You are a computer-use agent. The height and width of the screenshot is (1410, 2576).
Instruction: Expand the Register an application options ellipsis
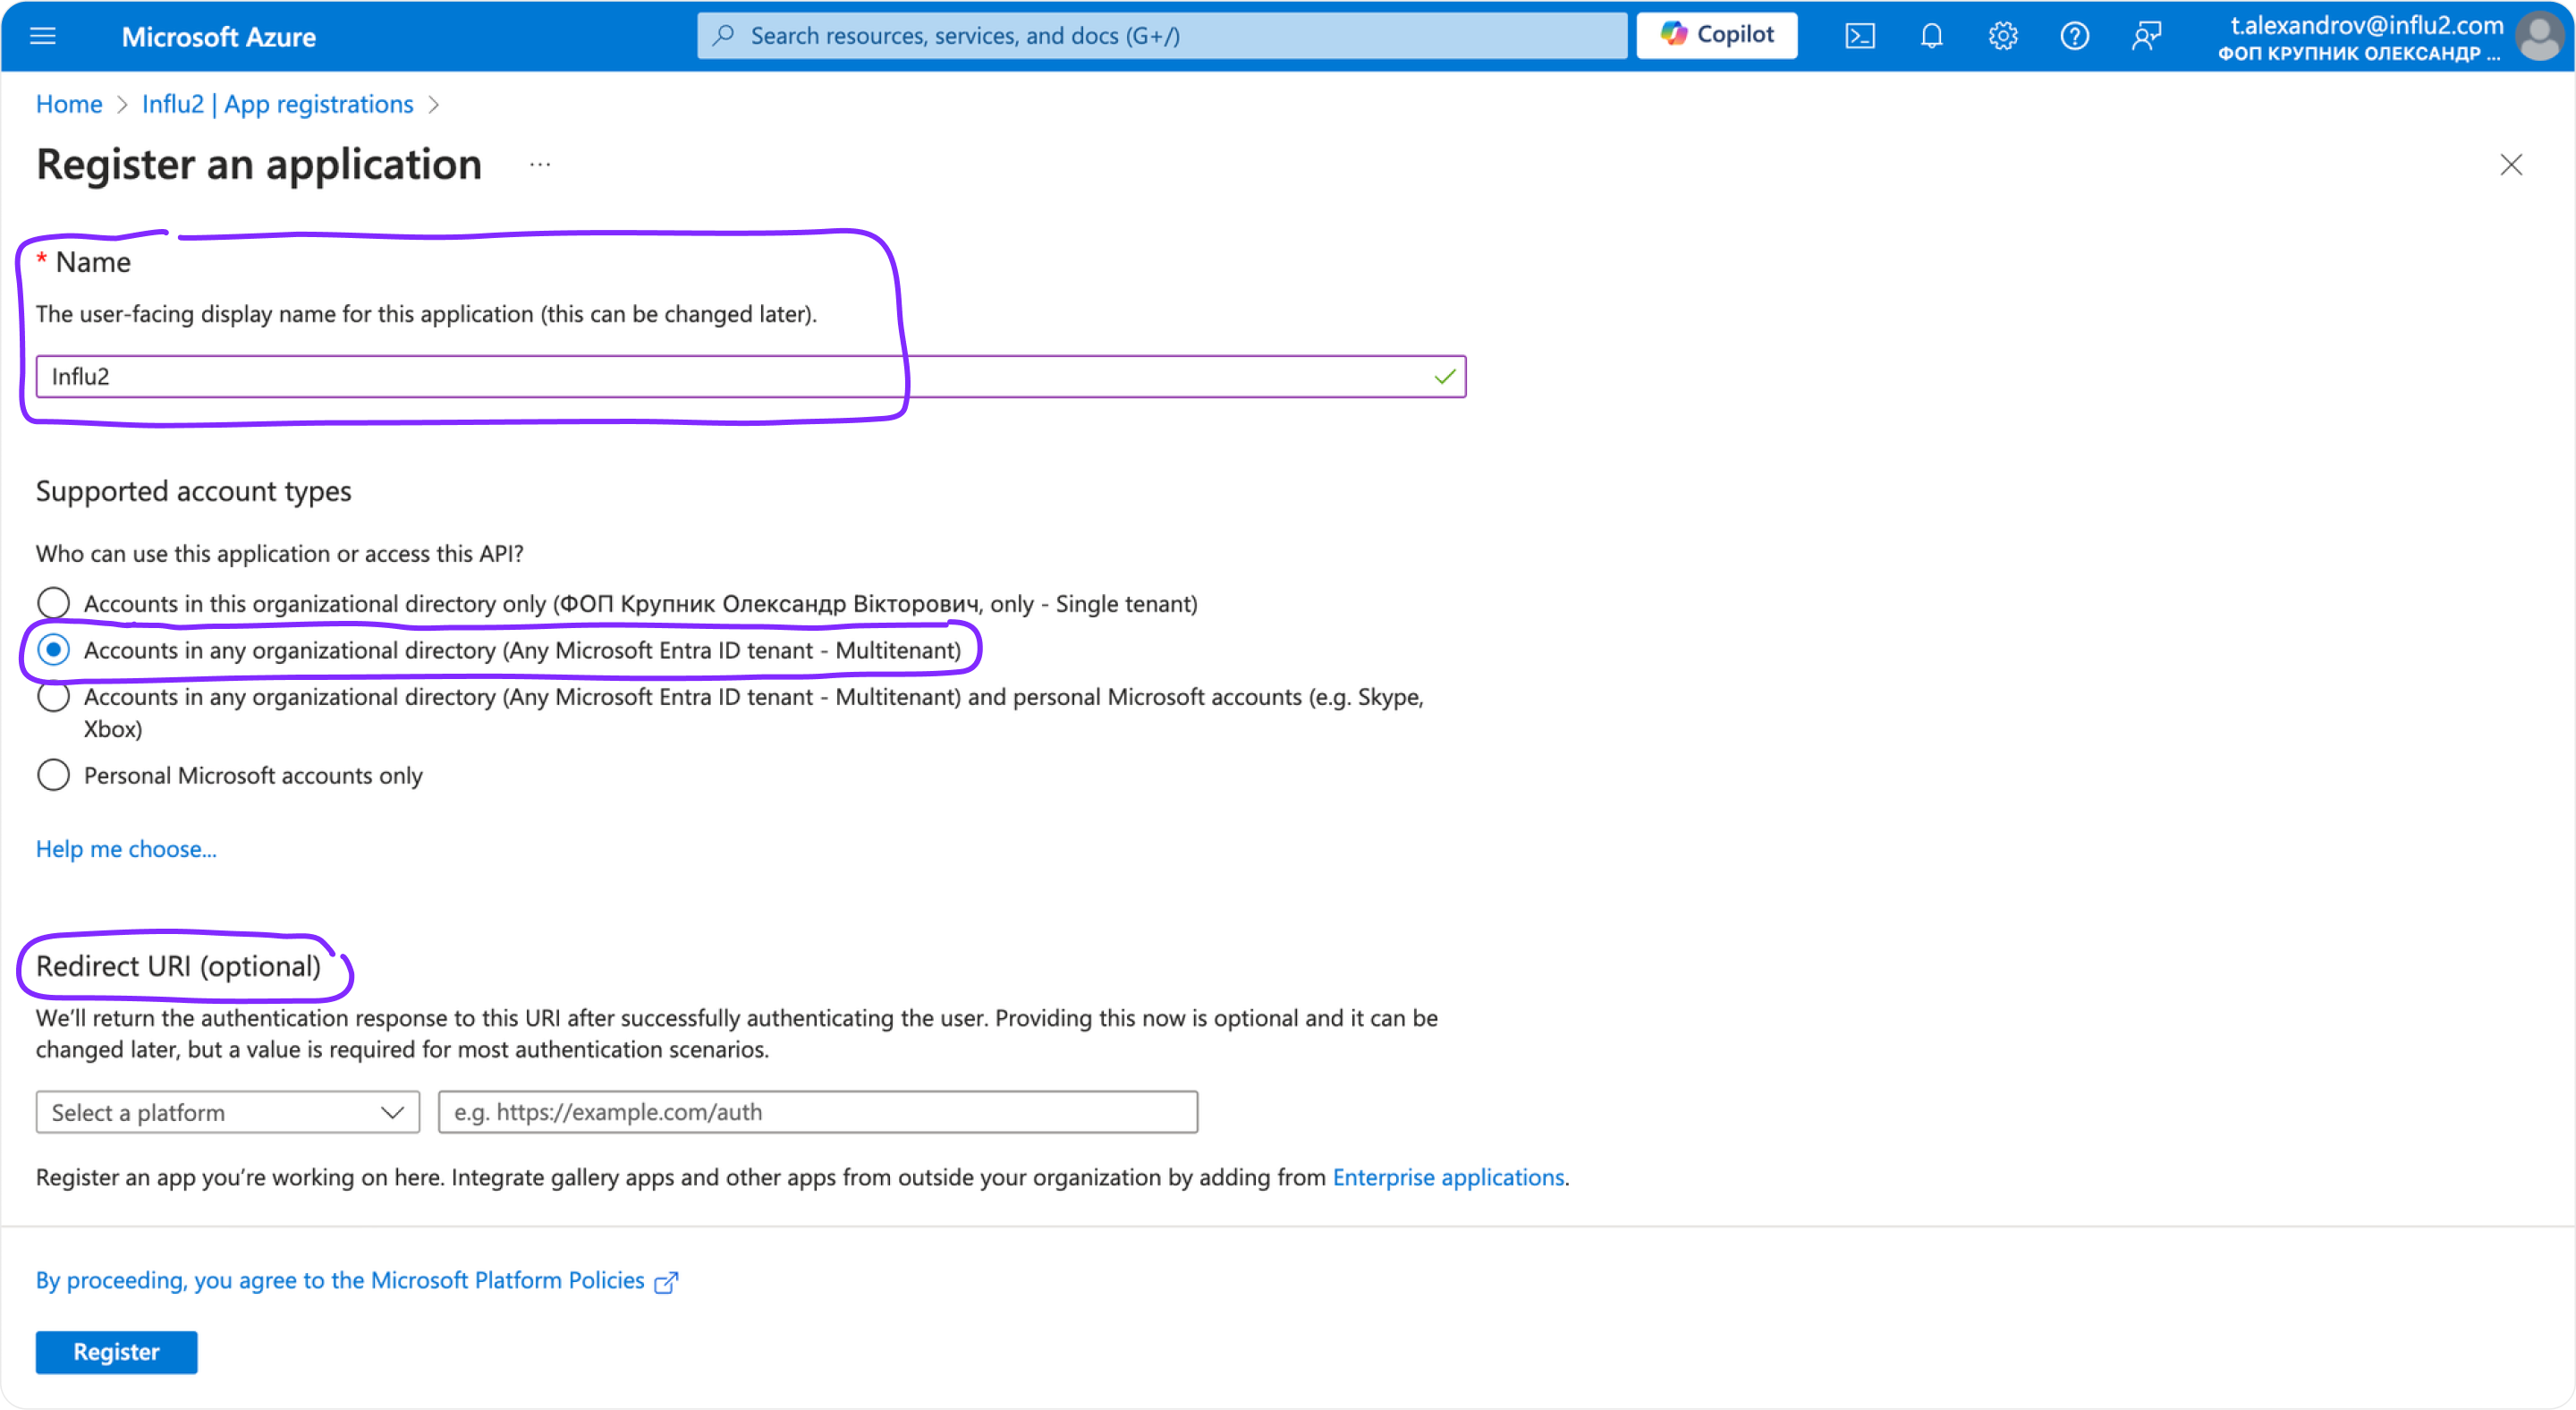(x=539, y=165)
